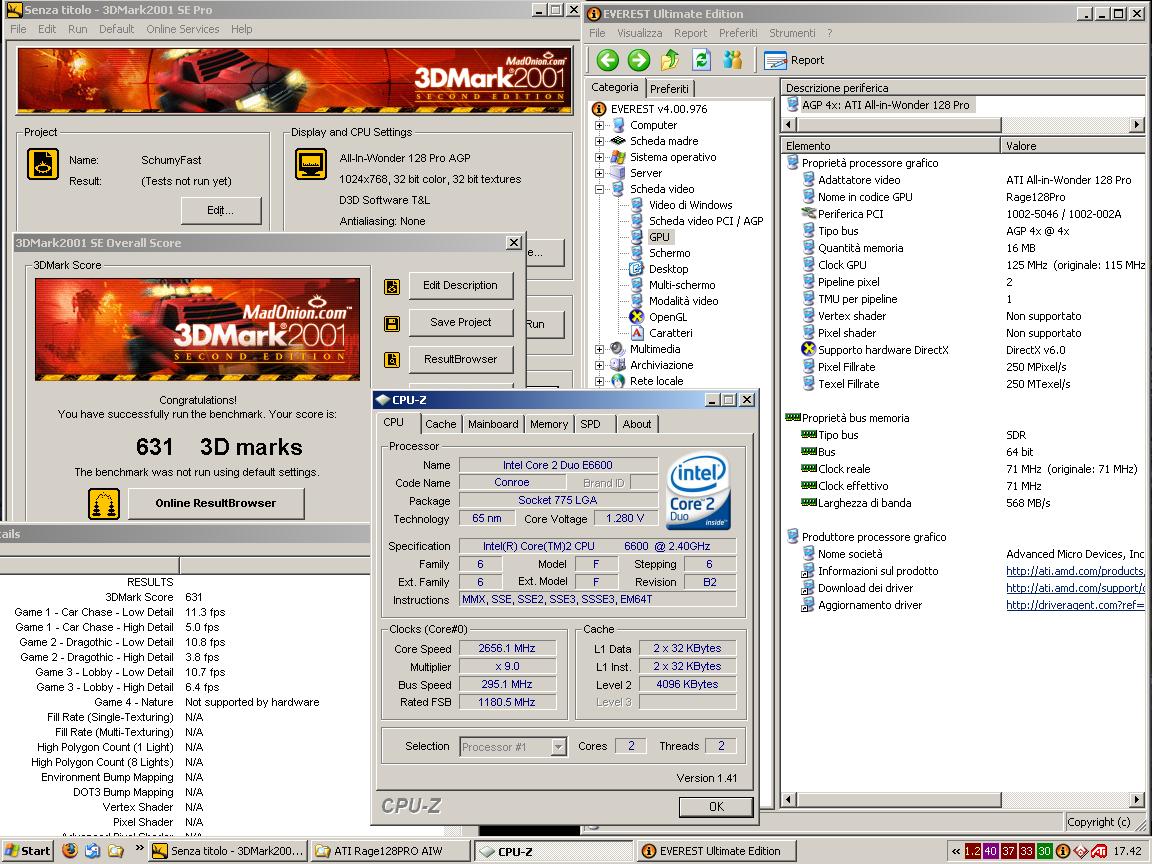Open the Online Services menu in 3DMark
Screen dimensions: 1152x864
click(x=182, y=29)
